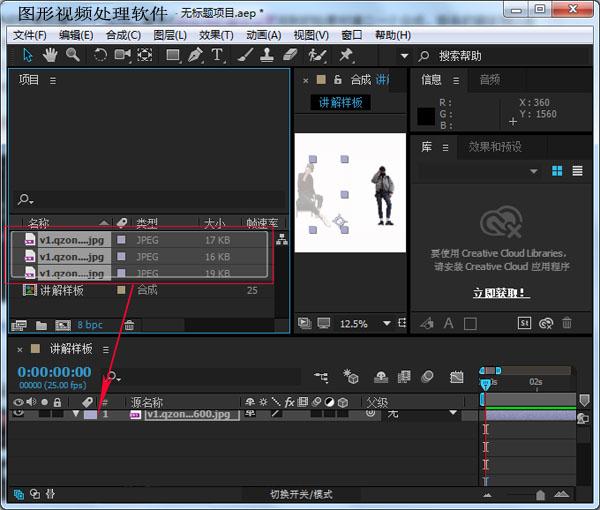Open the 图层(L) menu
The height and width of the screenshot is (510, 600).
click(x=170, y=36)
